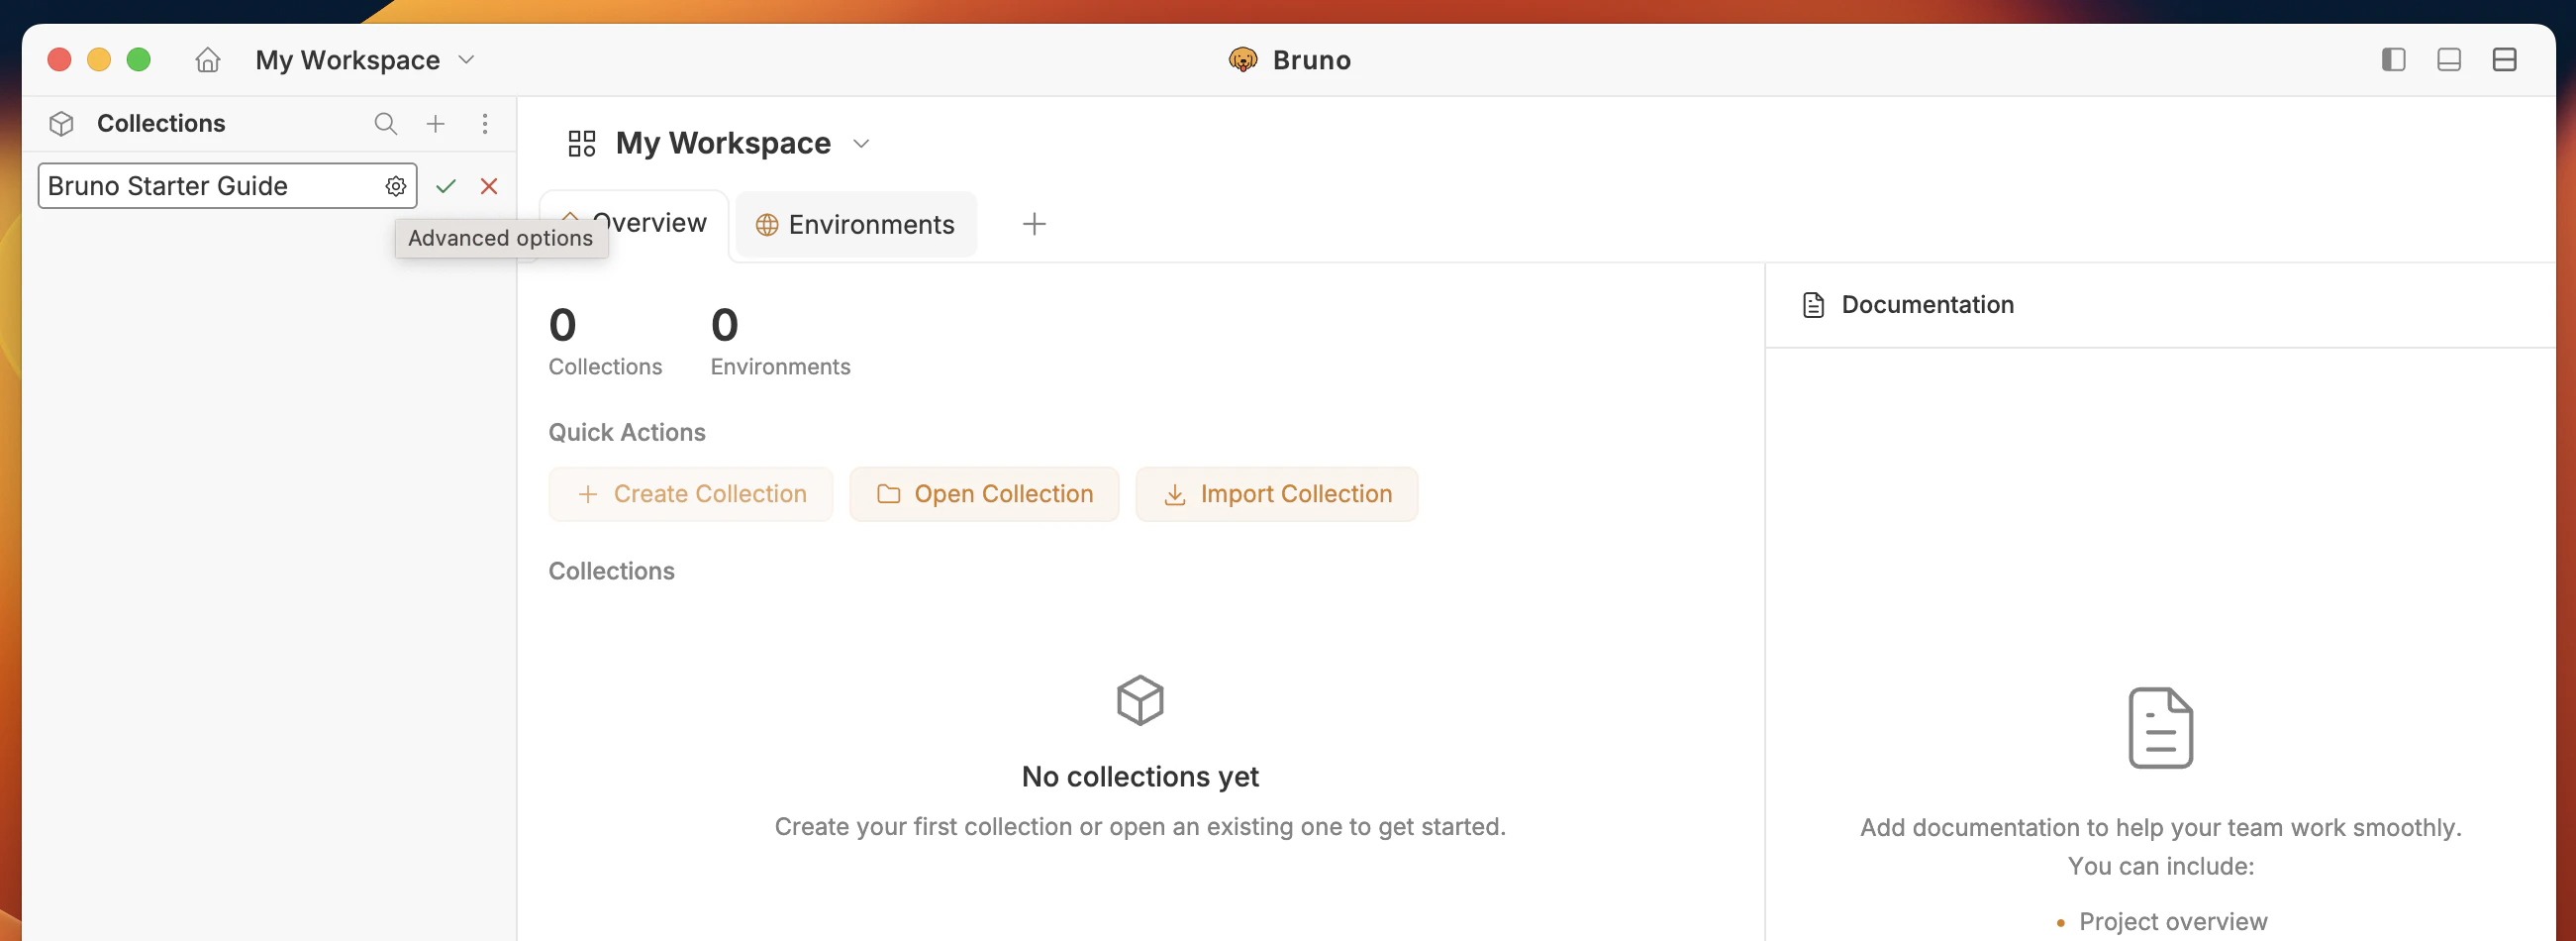This screenshot has height=941, width=2576.
Task: Click the Open Collection button
Action: pos(984,494)
